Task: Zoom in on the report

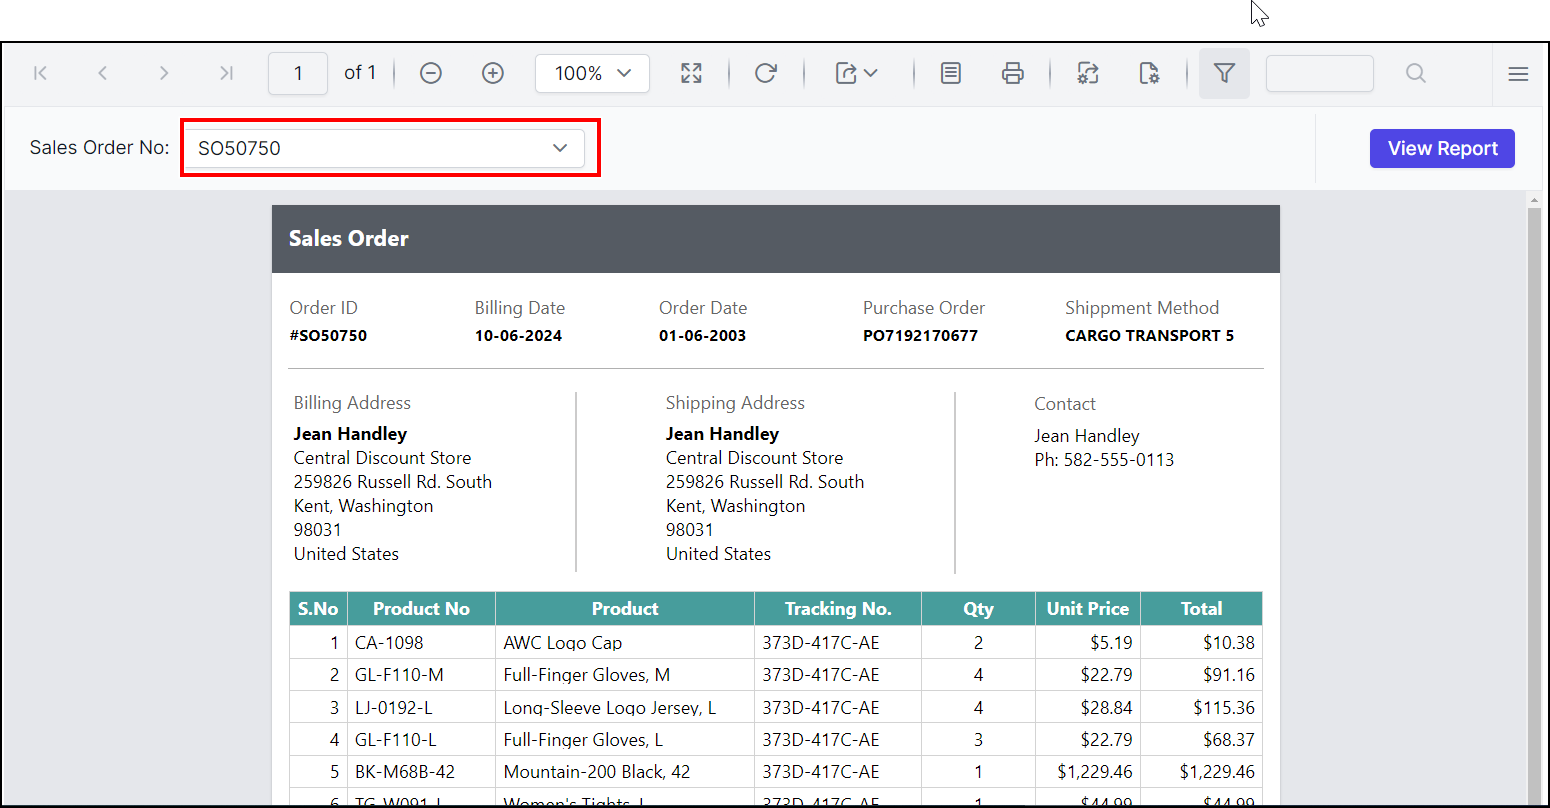Action: (492, 72)
